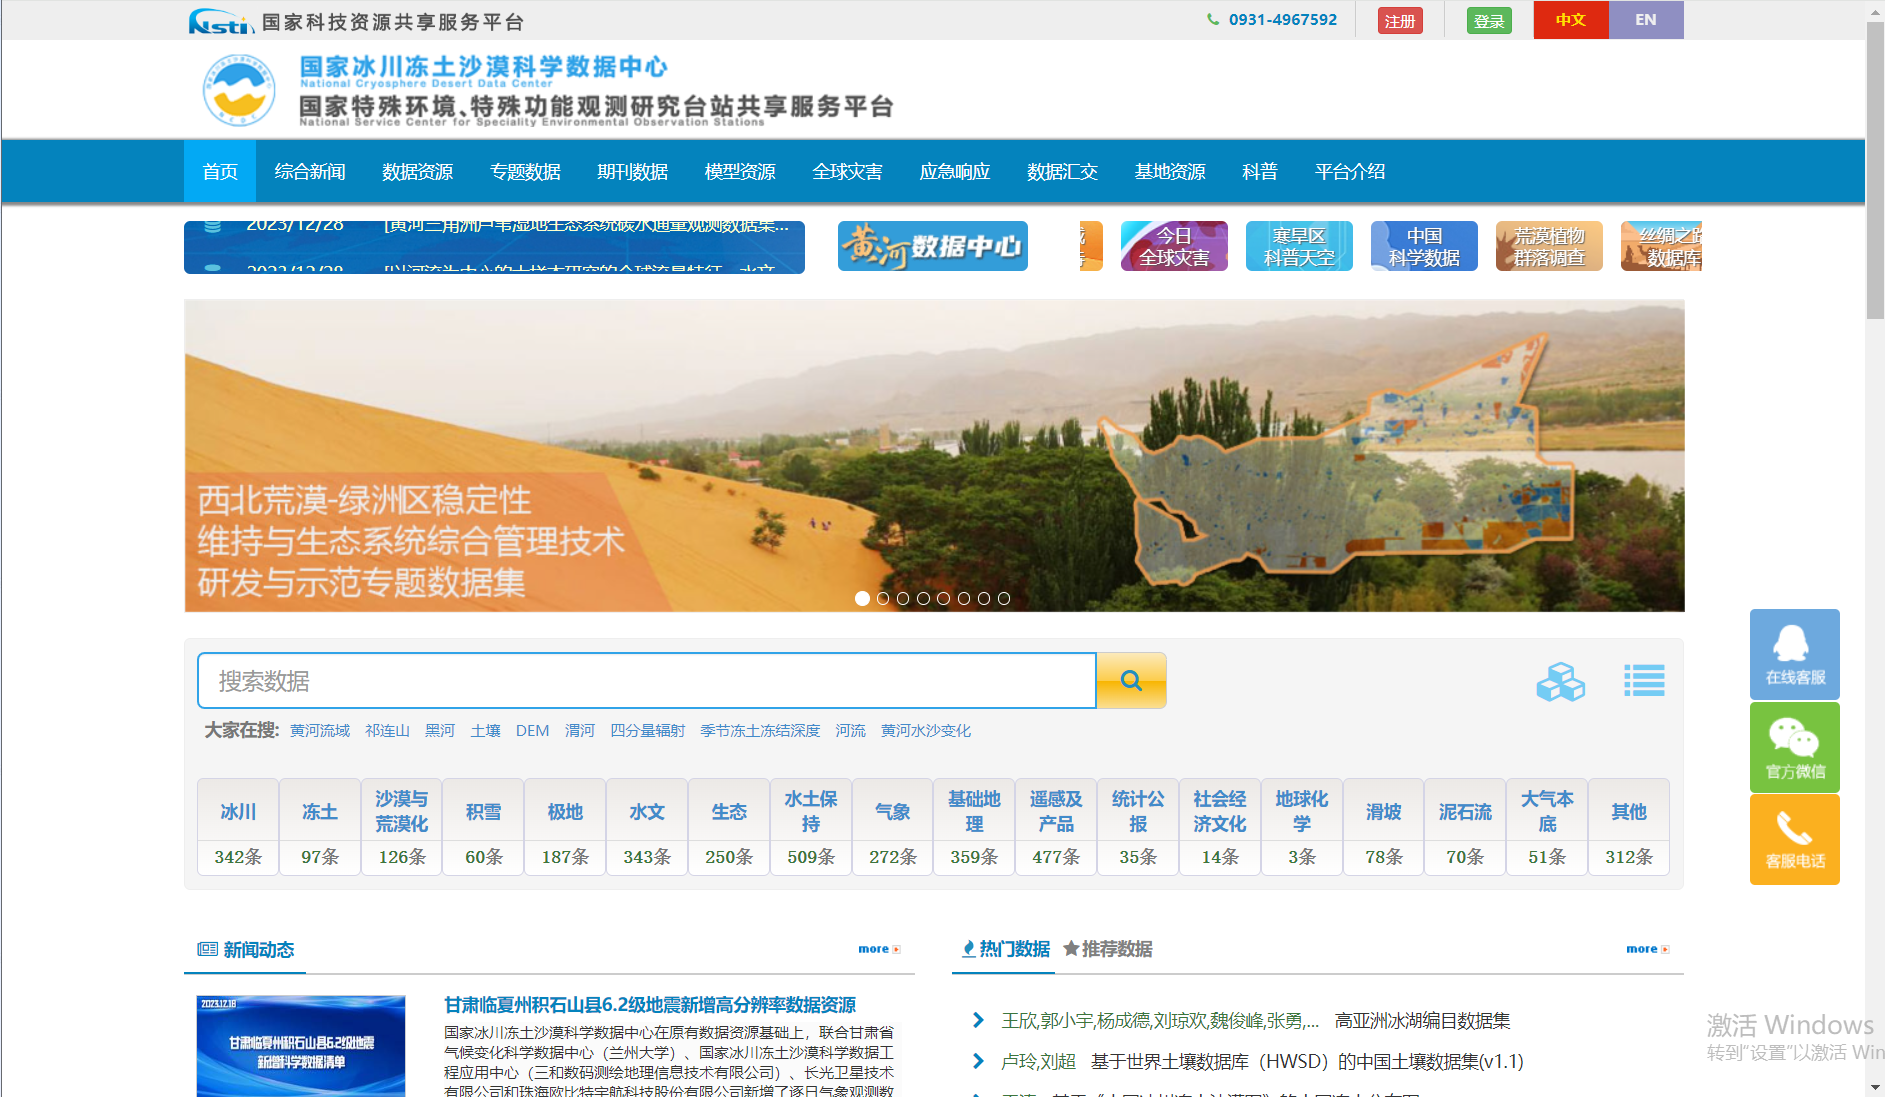Select the fourth carousel dot
This screenshot has width=1885, height=1097.
click(923, 598)
